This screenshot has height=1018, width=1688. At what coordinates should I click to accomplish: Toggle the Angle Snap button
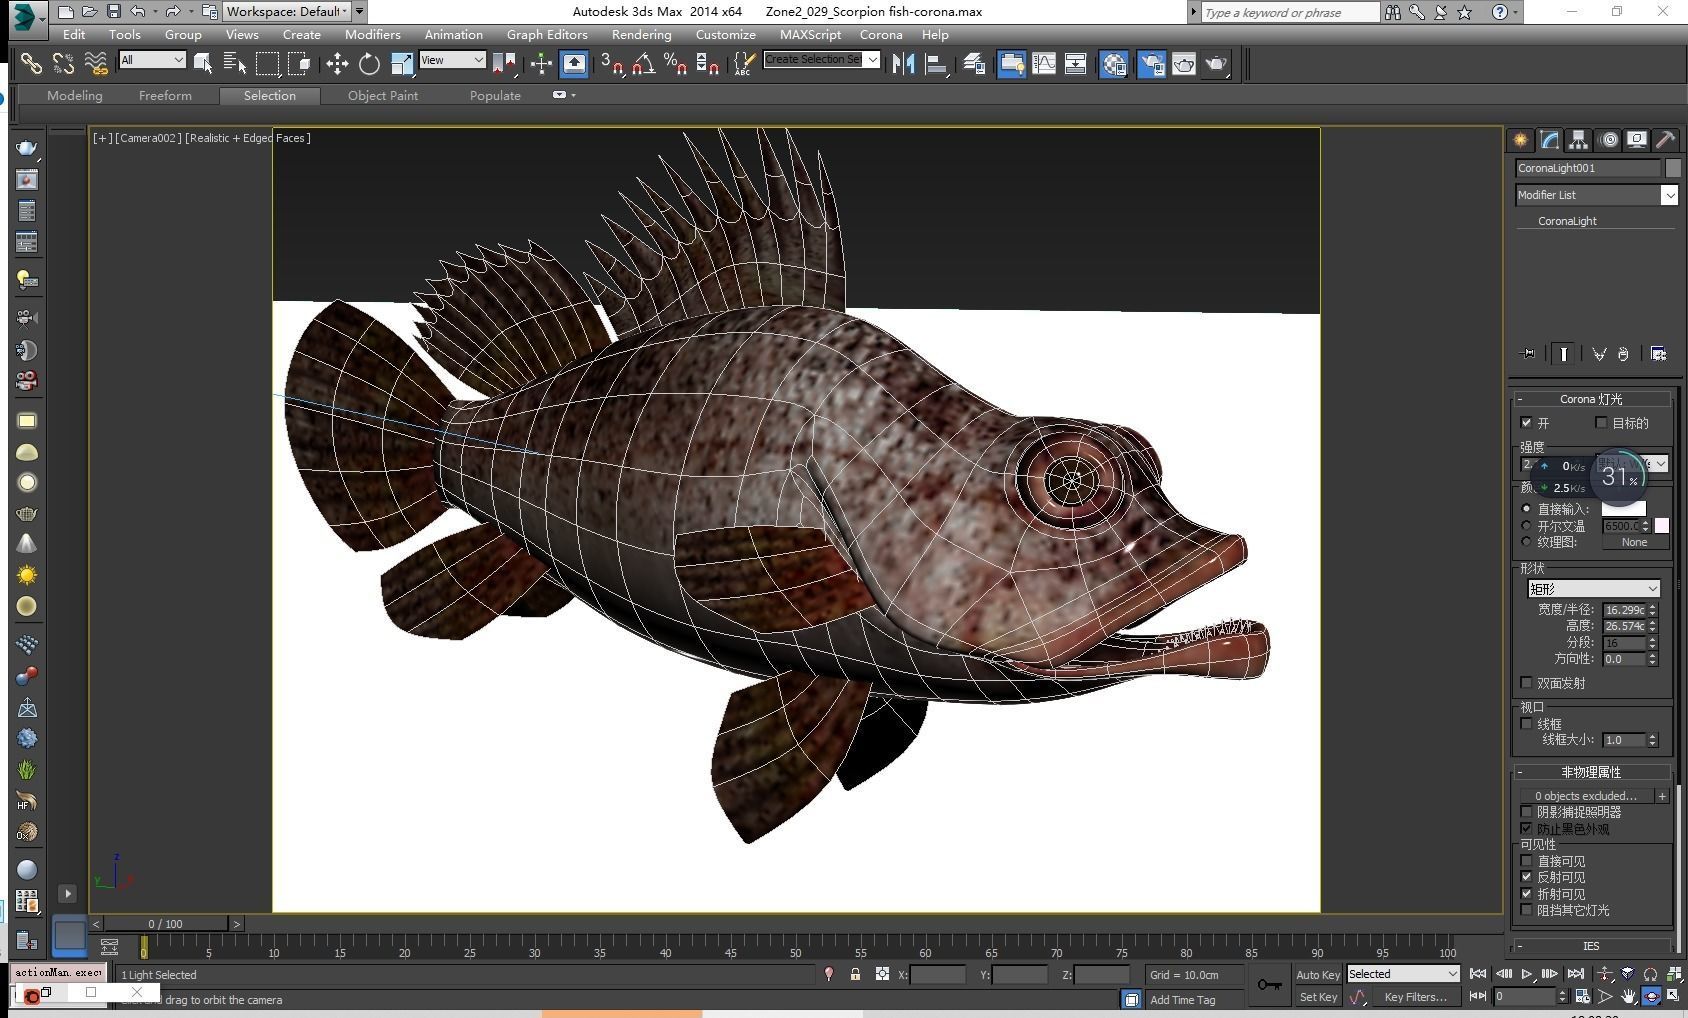[644, 64]
